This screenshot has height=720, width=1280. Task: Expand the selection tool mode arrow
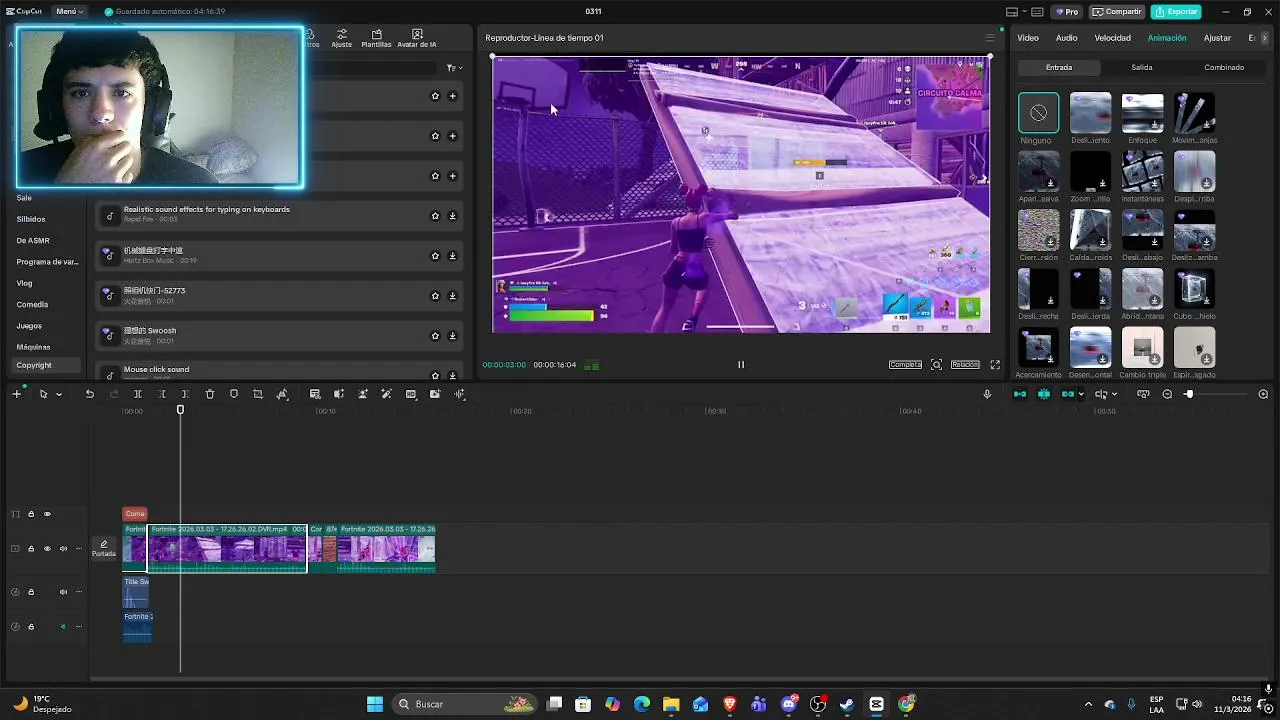tap(59, 394)
